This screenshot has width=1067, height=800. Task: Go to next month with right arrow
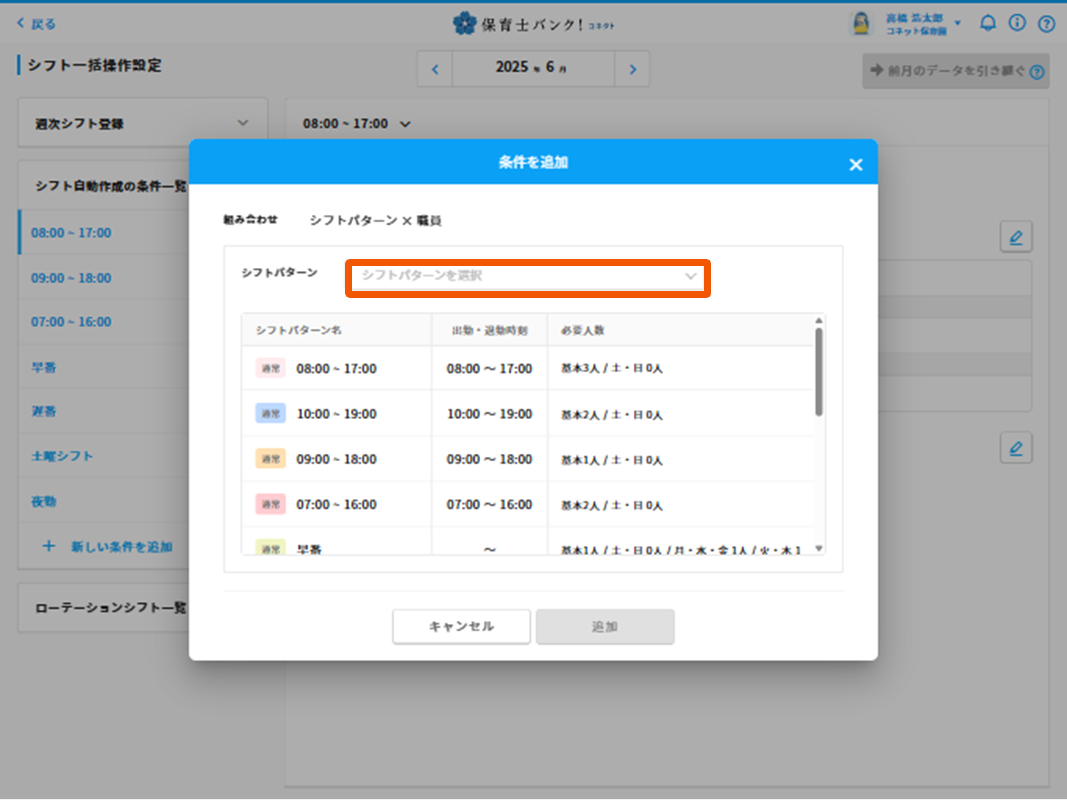pyautogui.click(x=632, y=69)
